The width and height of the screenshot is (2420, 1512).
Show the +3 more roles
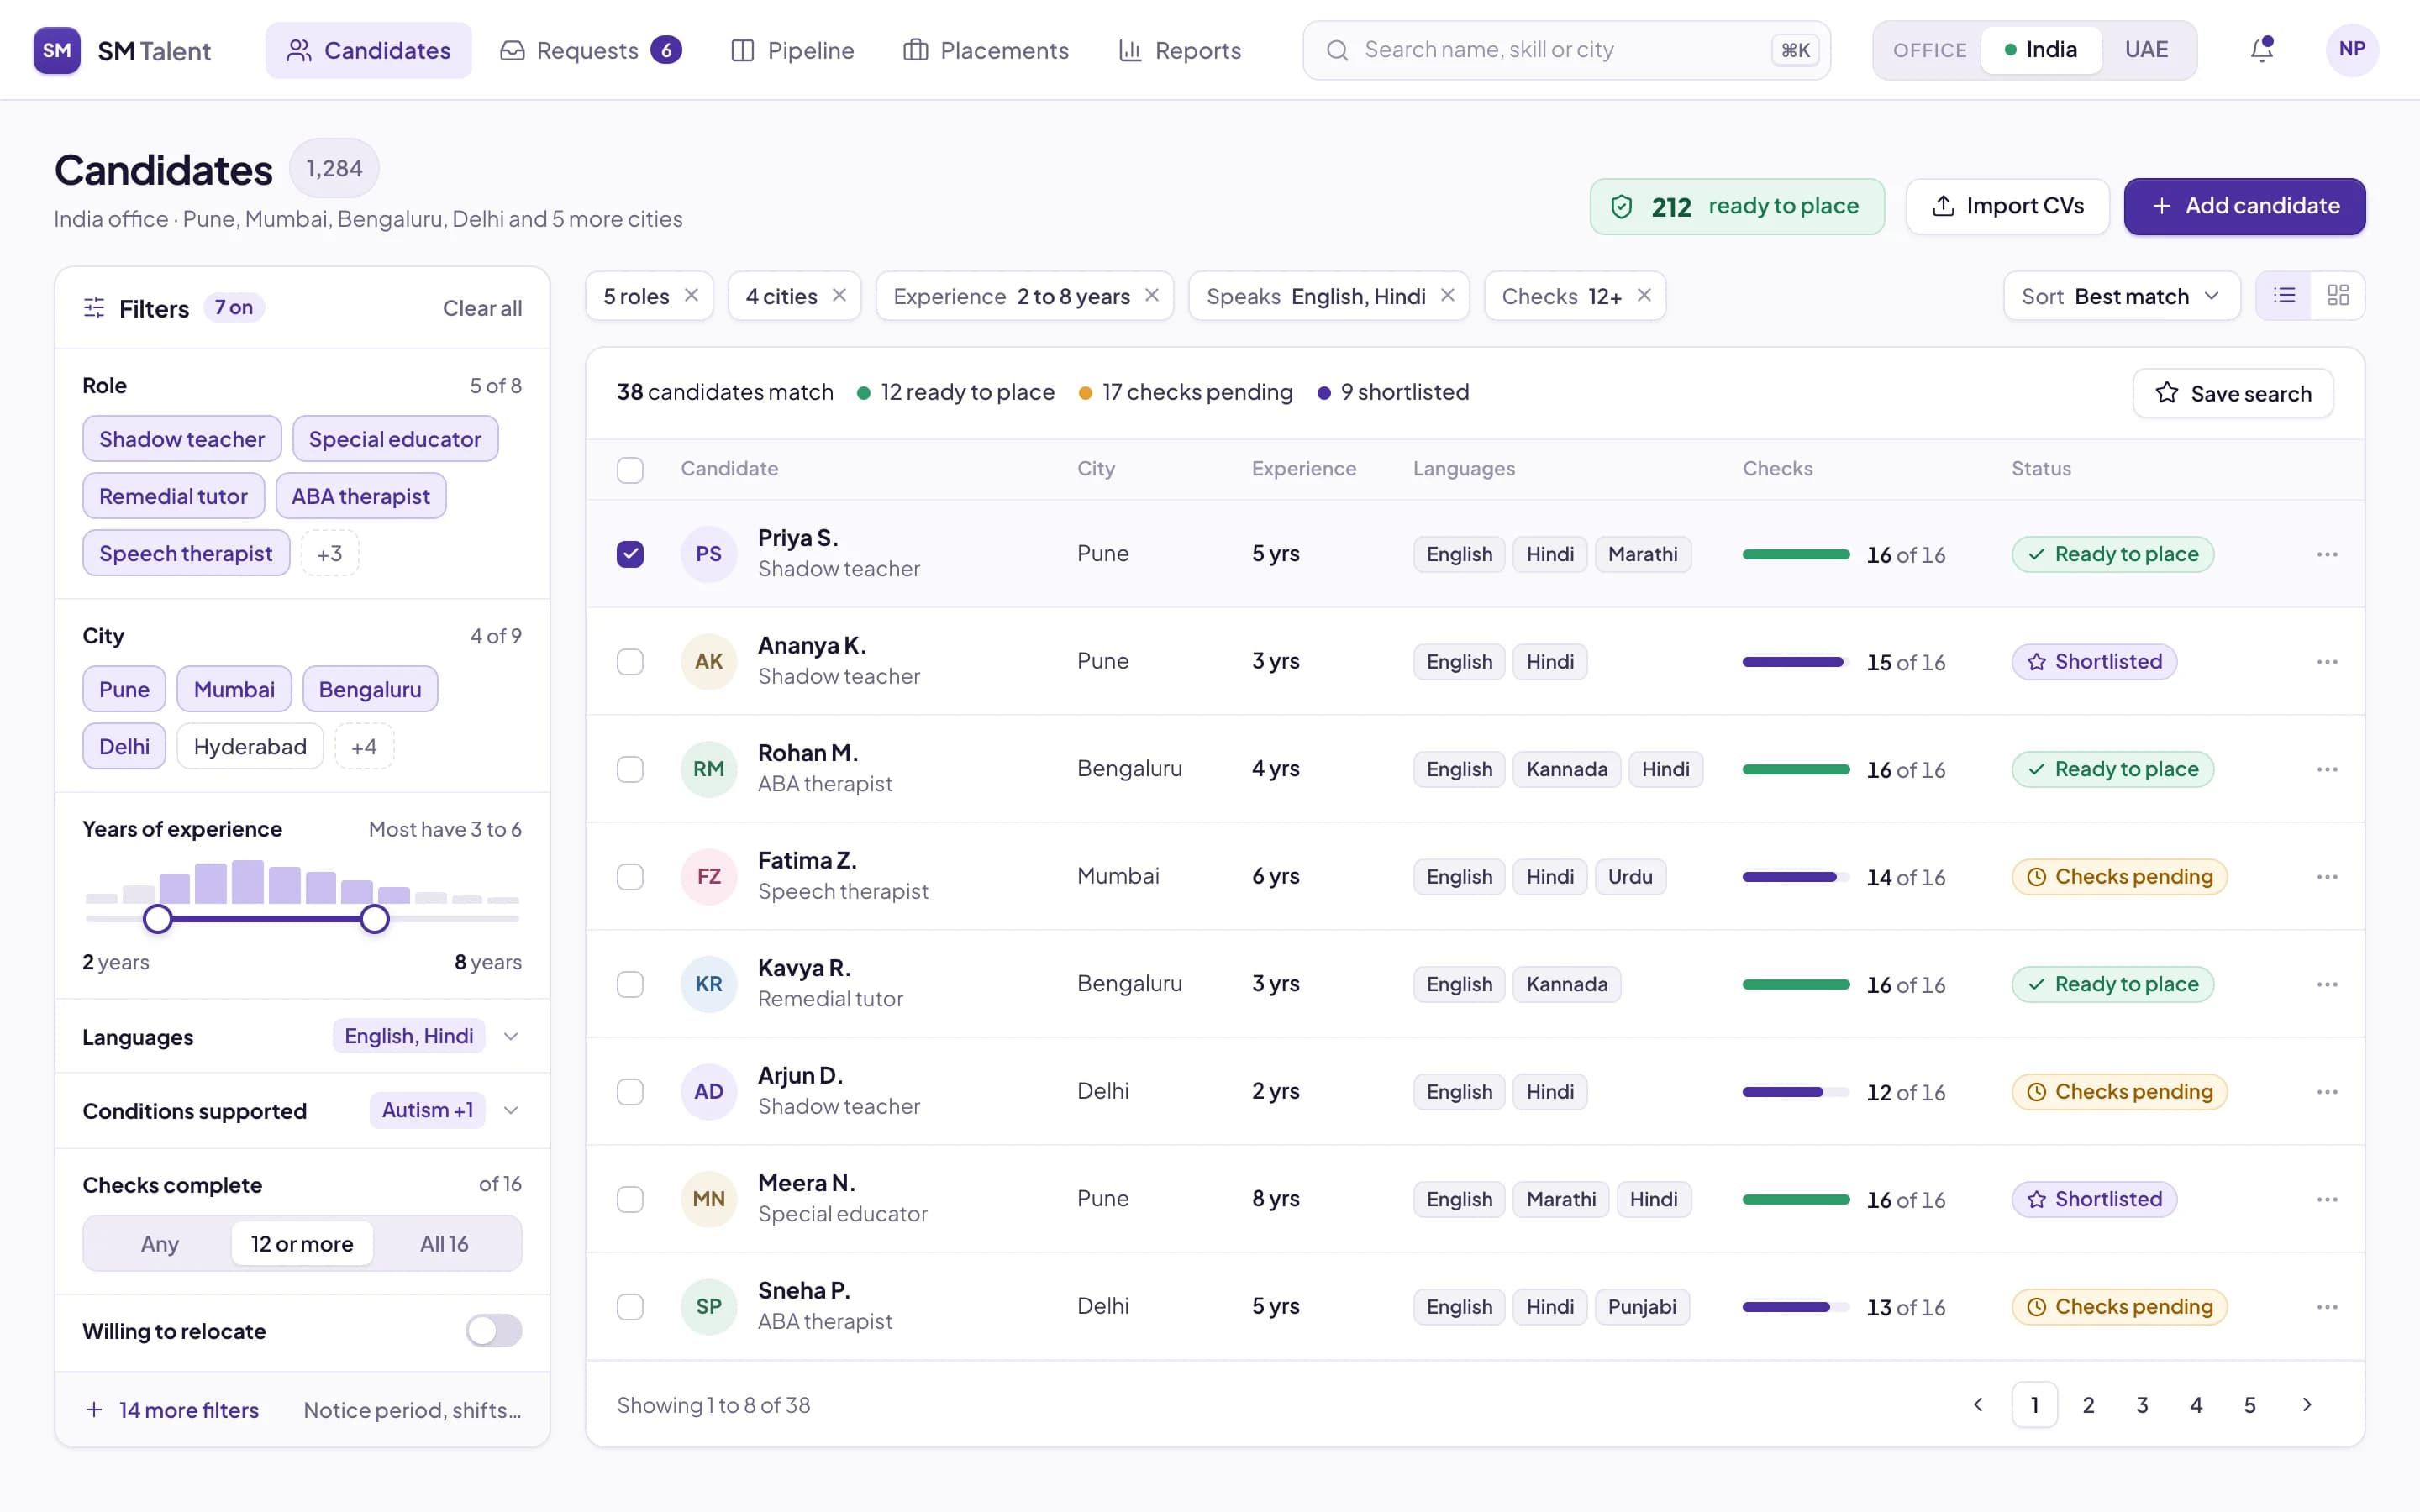pos(330,553)
